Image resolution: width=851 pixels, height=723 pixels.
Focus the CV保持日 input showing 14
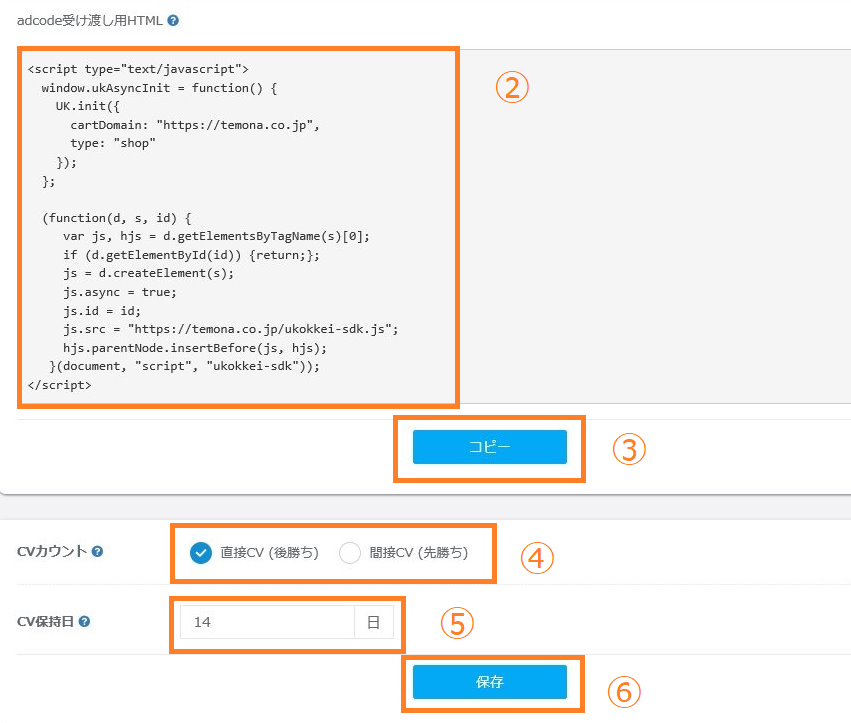(x=267, y=622)
